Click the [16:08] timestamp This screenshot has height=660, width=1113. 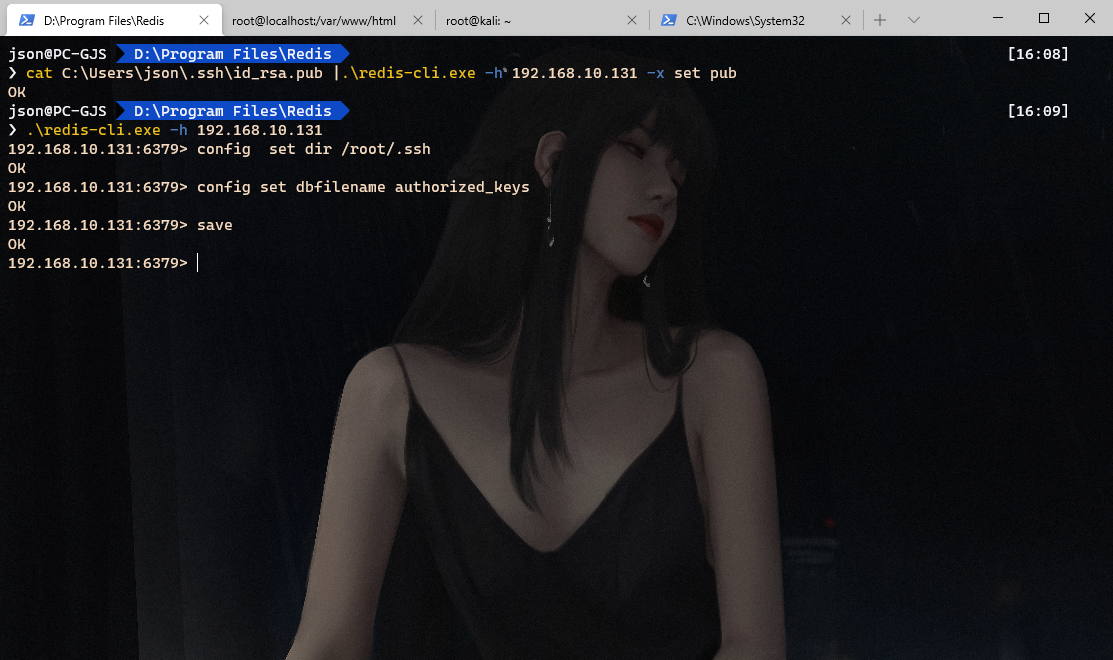click(x=1038, y=54)
